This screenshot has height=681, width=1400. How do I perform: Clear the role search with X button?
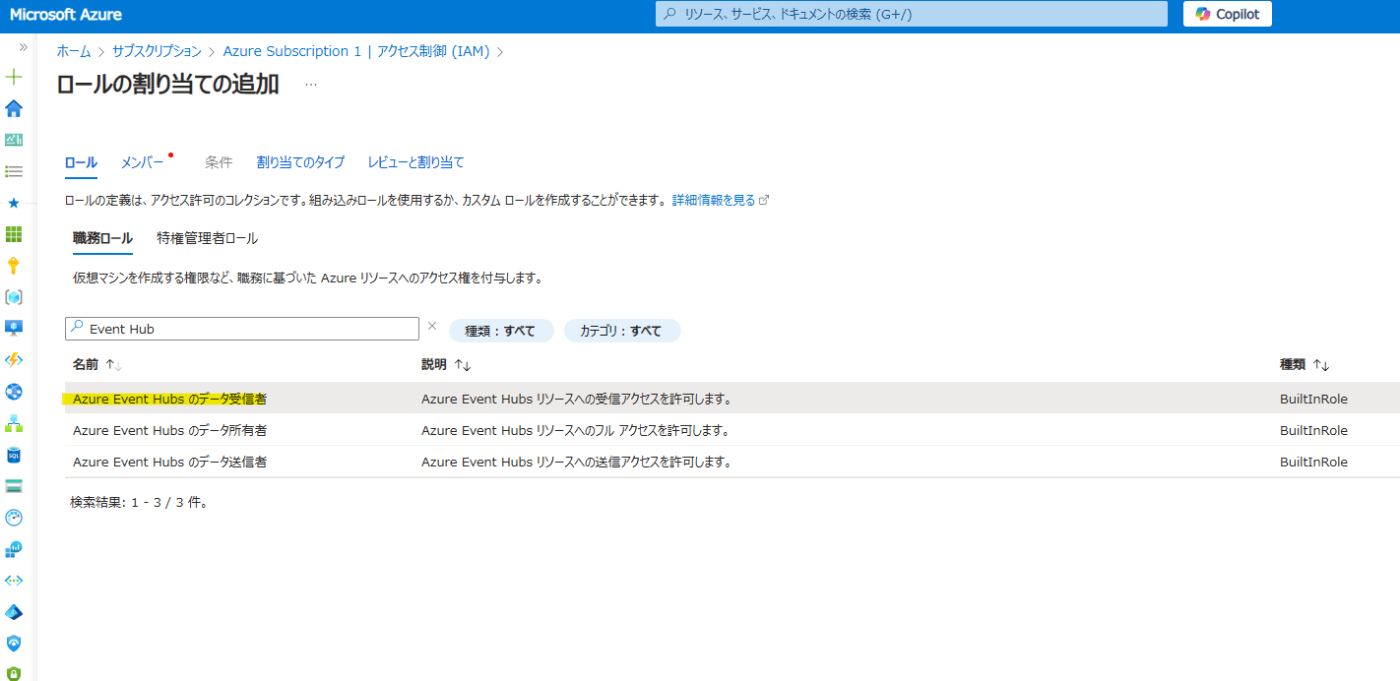coord(432,326)
